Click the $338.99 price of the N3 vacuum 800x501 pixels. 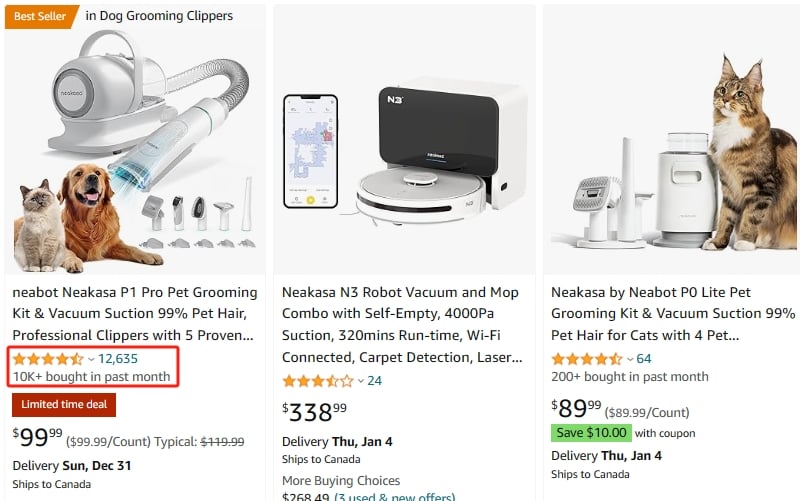point(315,411)
